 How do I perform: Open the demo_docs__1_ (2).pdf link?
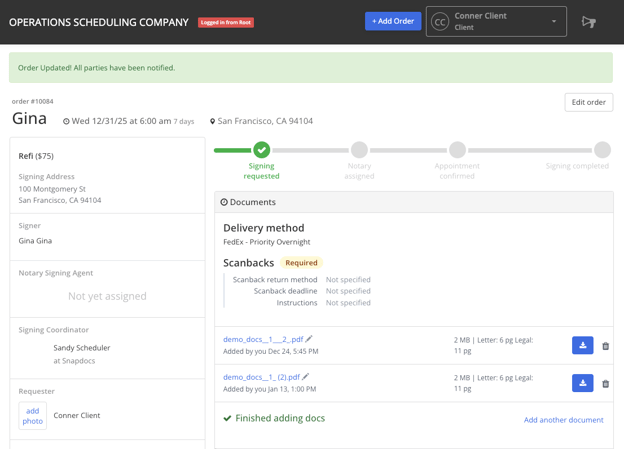[261, 378]
